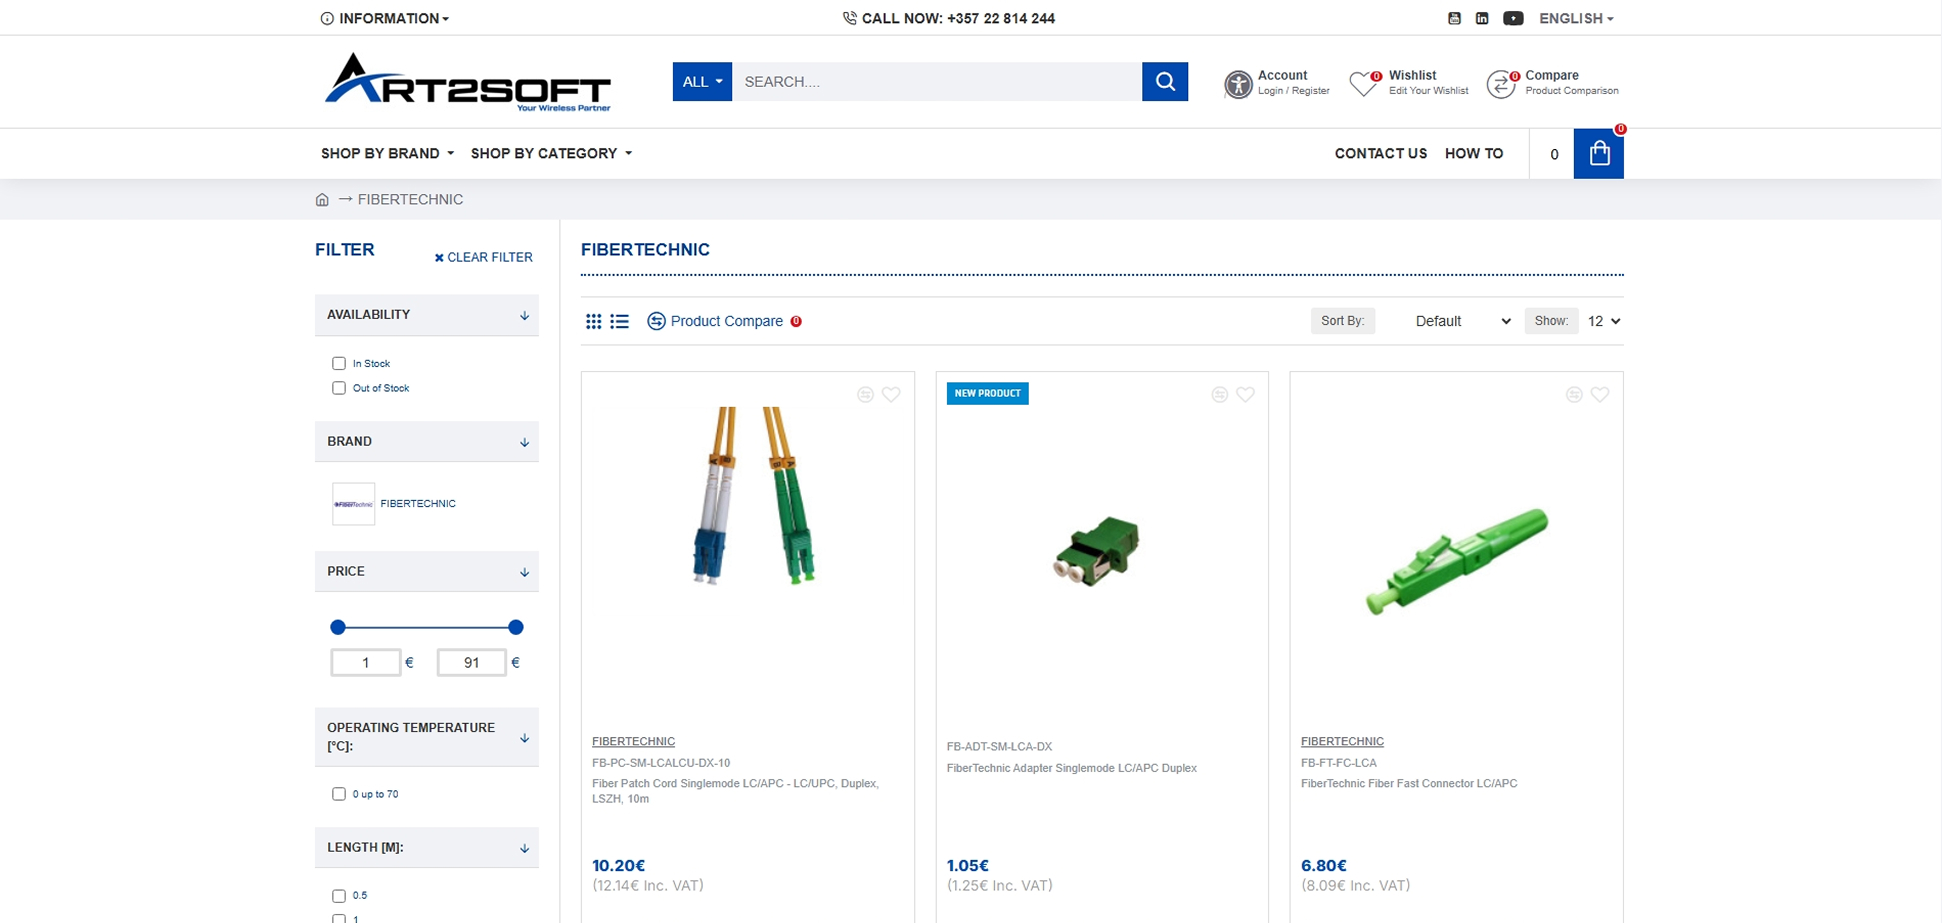Click the FB-ADT-SM-LCA-DX product code

(x=999, y=747)
